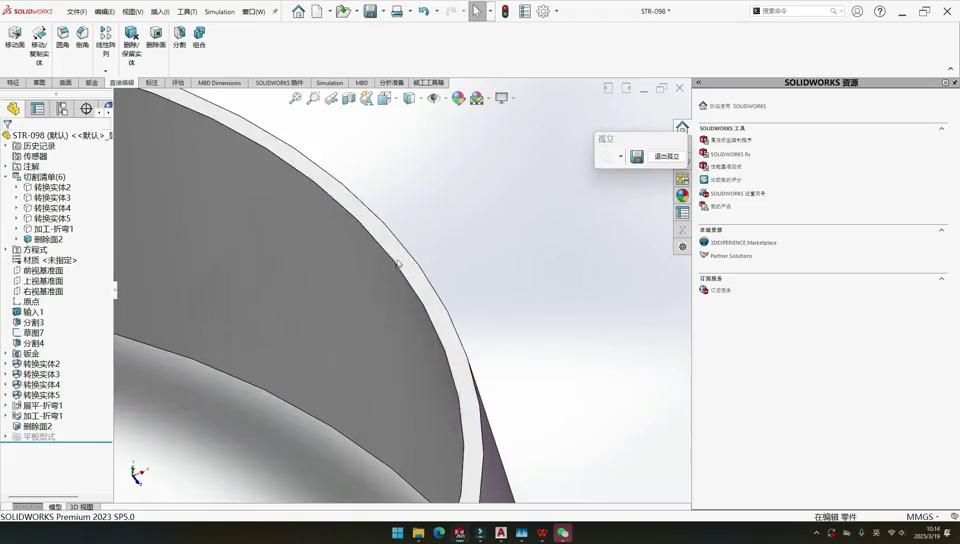Collapse the 切割清单(6) tree folder

click(6, 177)
